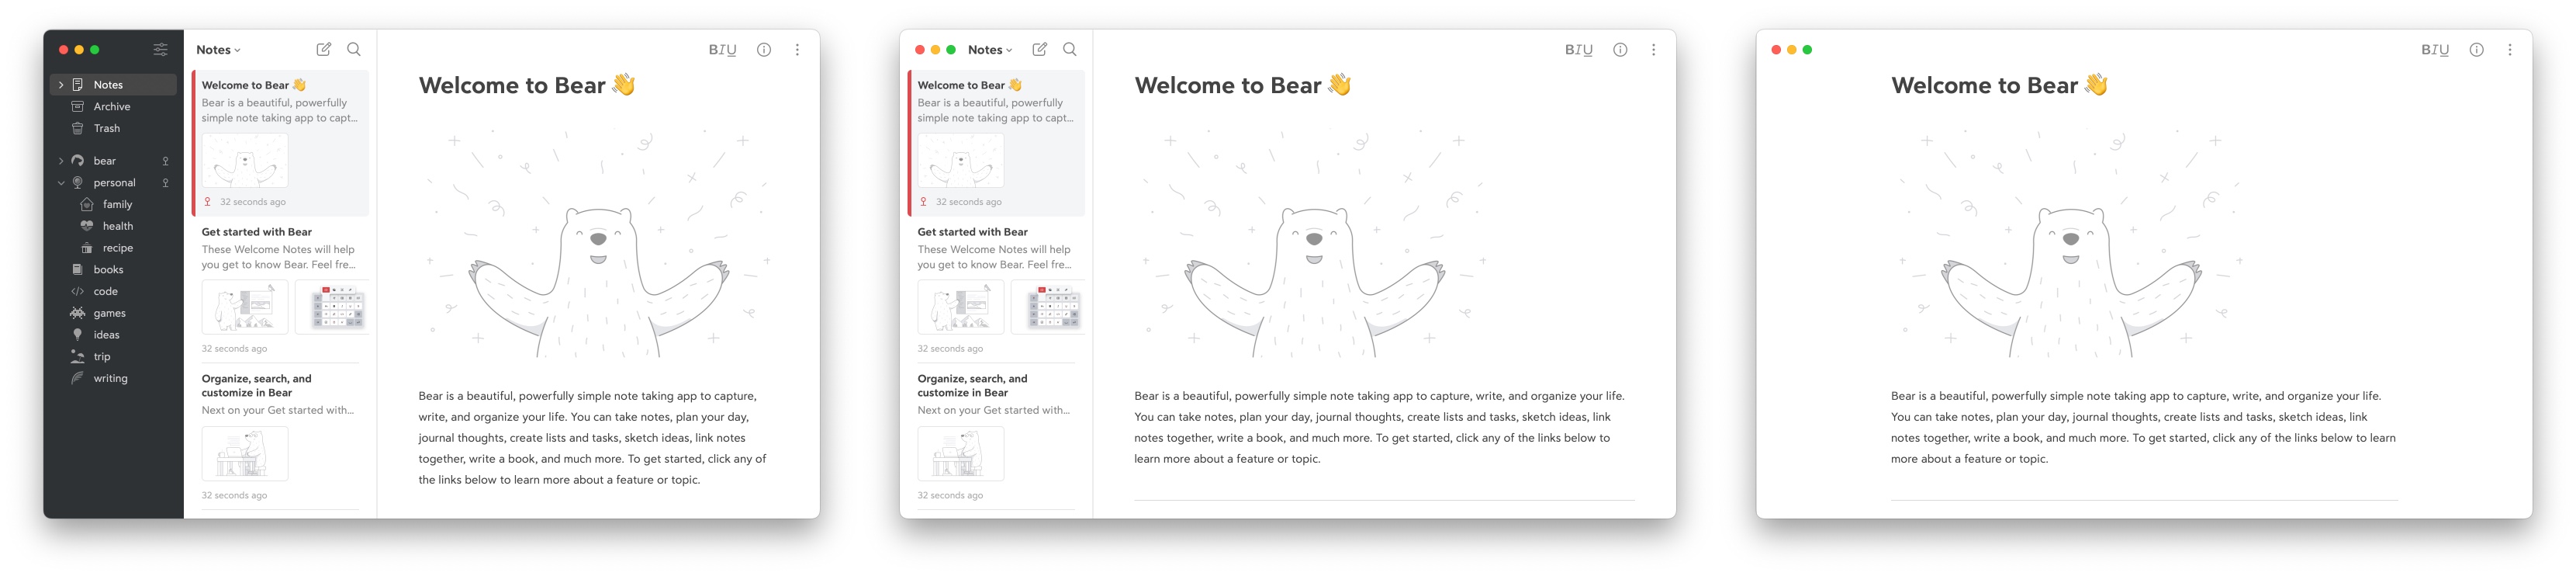The width and height of the screenshot is (2576, 576).
Task: Select the trip tag in the sidebar
Action: 102,357
